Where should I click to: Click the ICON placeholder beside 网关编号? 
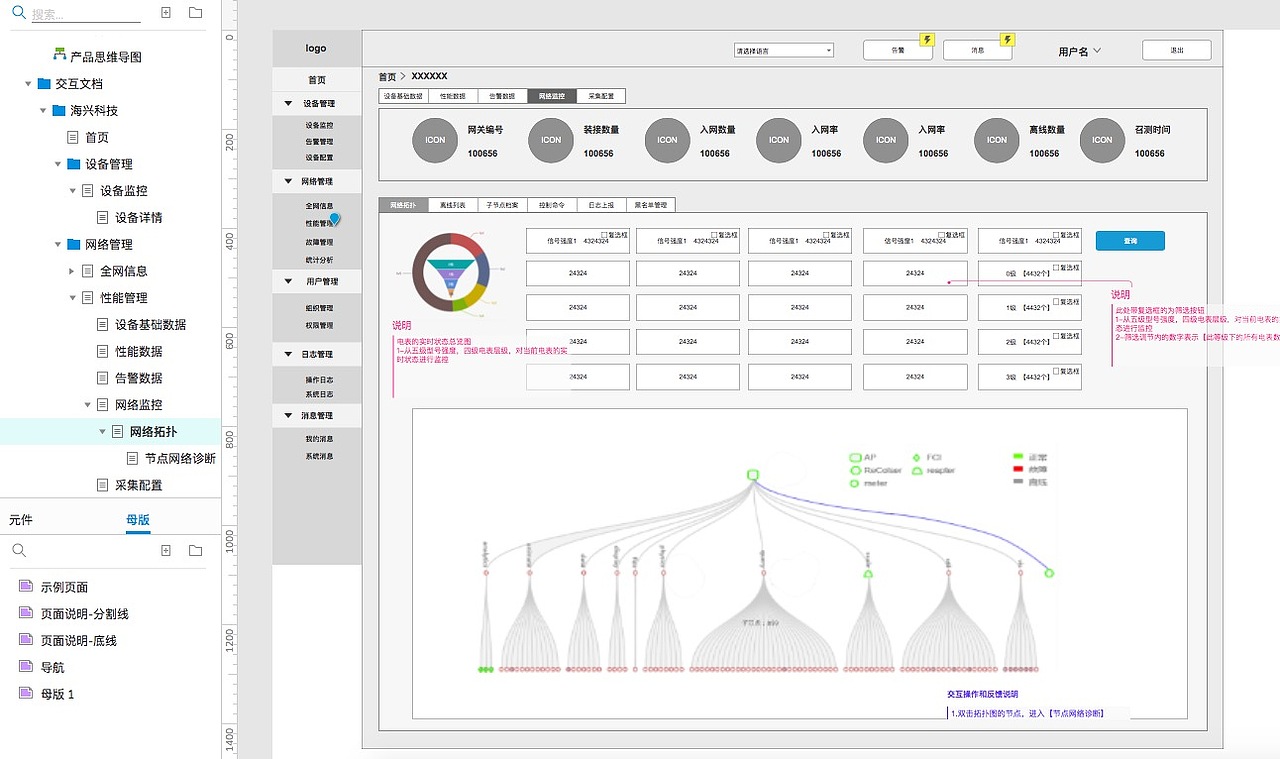pyautogui.click(x=435, y=140)
